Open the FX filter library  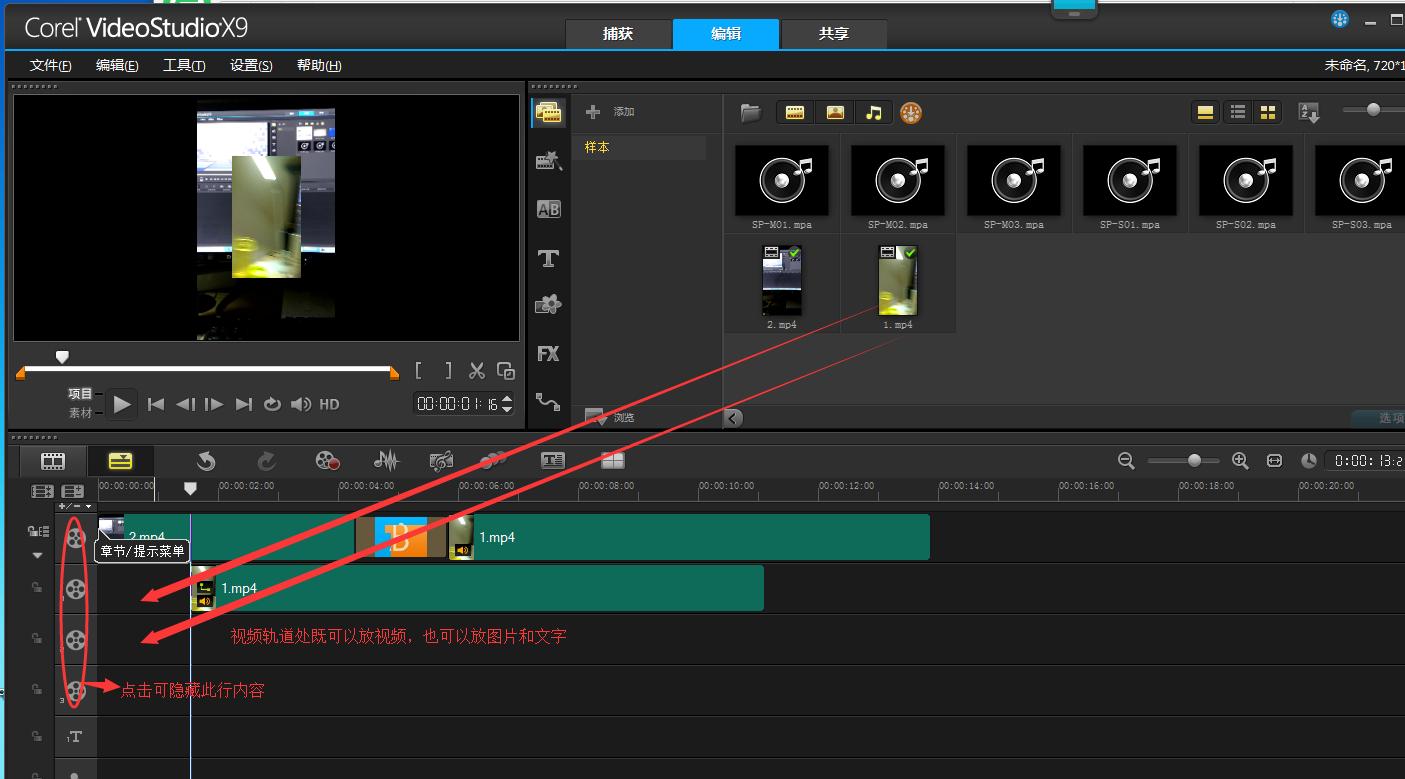coord(547,353)
